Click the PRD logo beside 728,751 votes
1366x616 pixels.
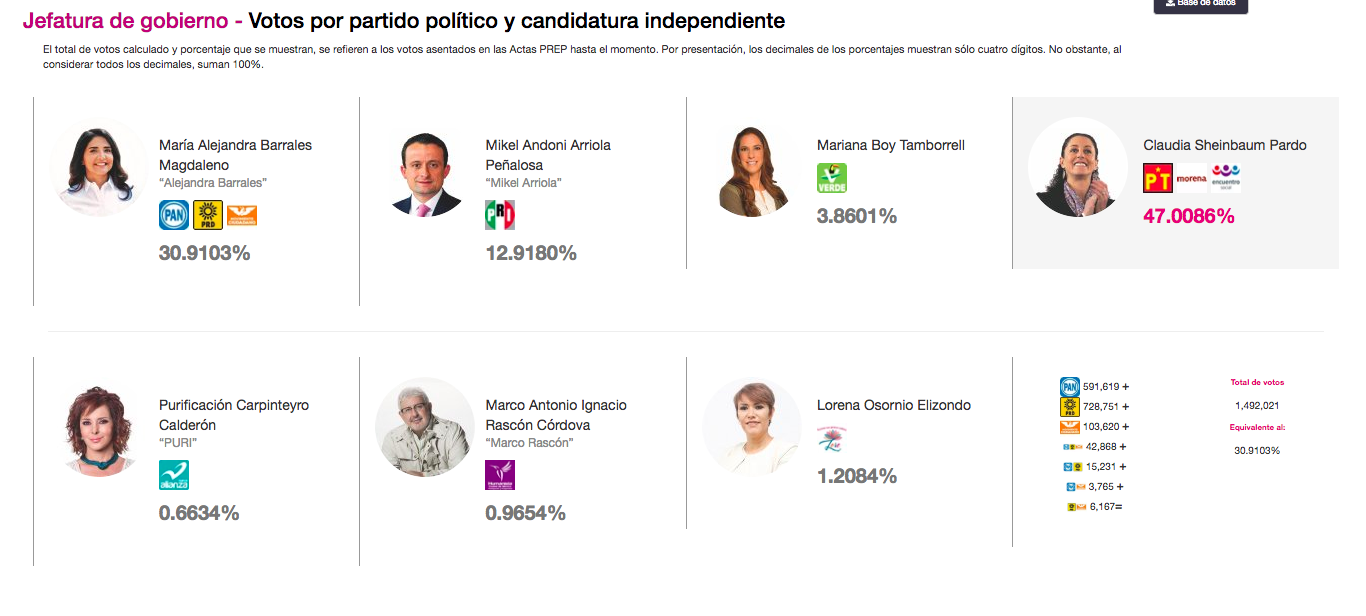1070,407
